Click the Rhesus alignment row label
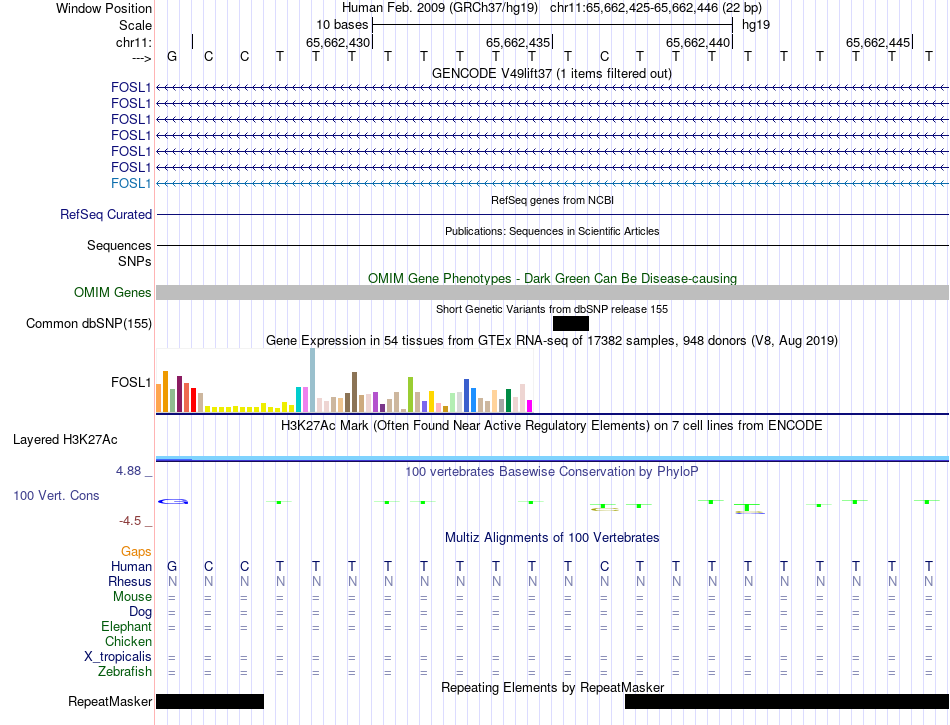 point(130,581)
